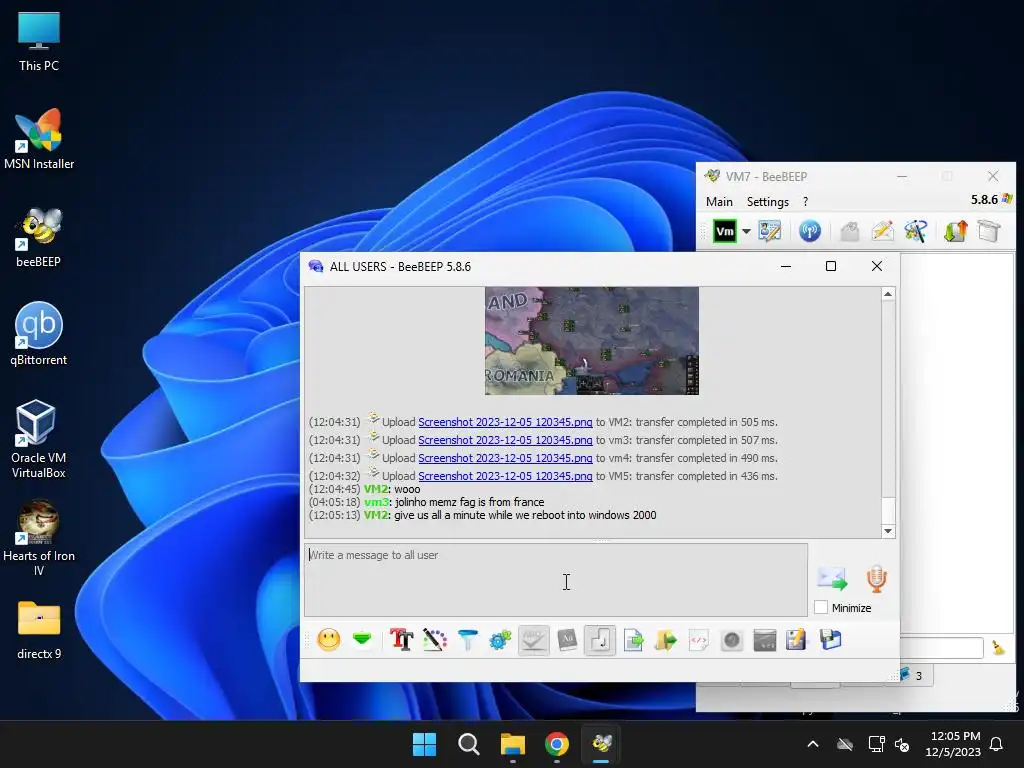Check the Minimize checkbox
The image size is (1024, 768).
(x=821, y=608)
